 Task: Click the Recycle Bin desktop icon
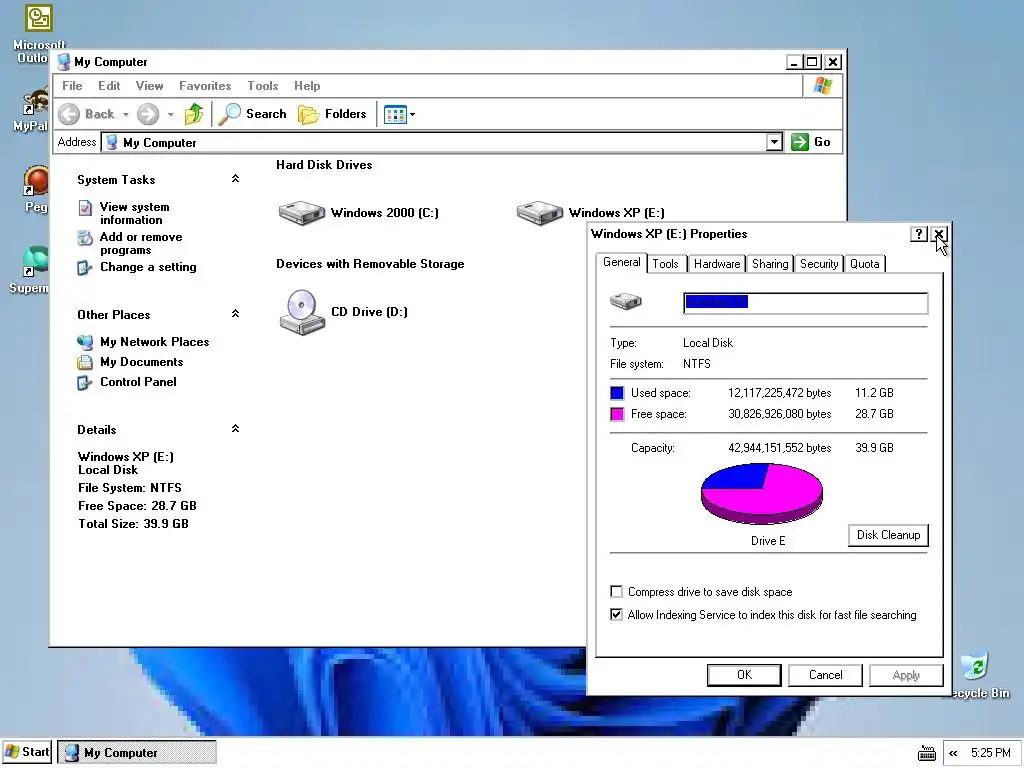[x=975, y=667]
